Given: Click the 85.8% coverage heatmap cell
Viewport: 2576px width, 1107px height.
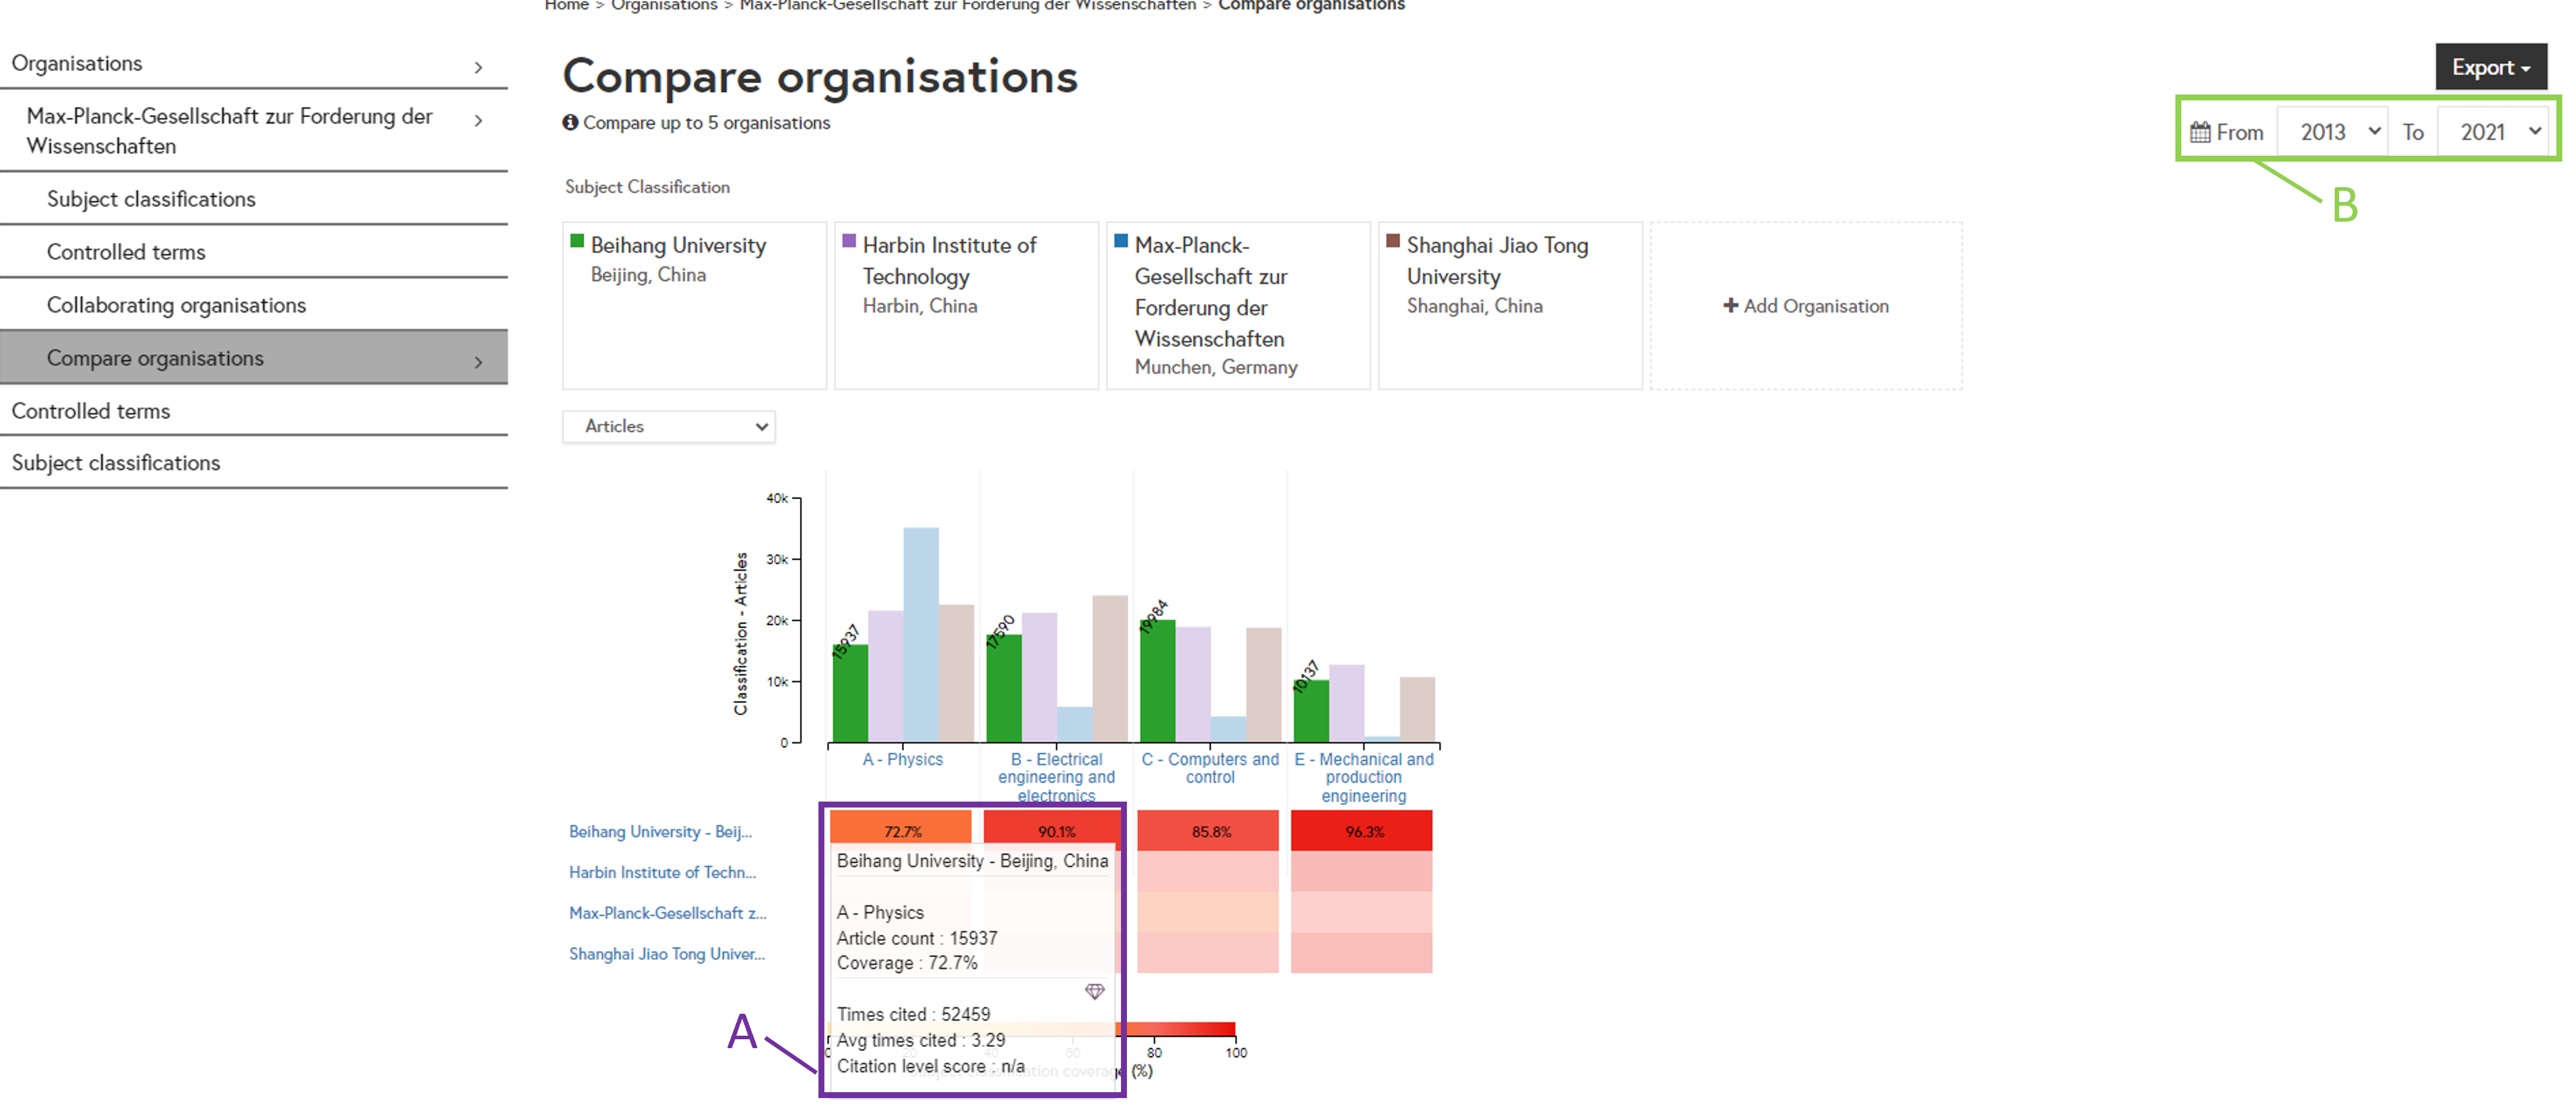Looking at the screenshot, I should click(1208, 831).
